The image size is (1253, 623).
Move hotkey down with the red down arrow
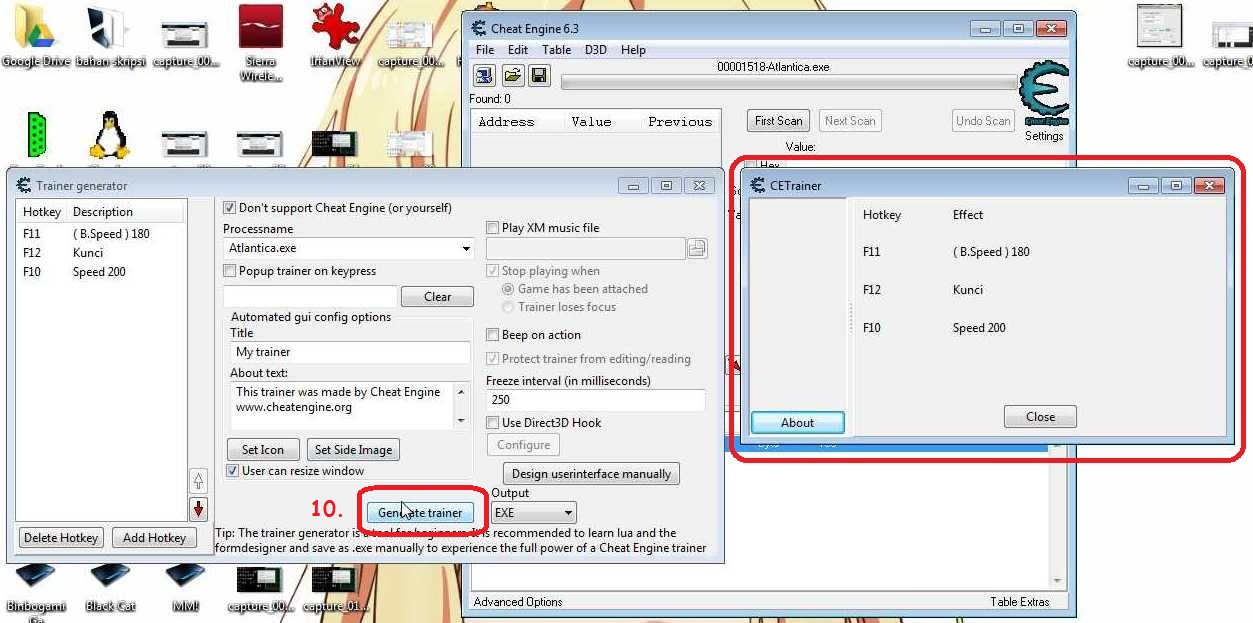point(198,508)
